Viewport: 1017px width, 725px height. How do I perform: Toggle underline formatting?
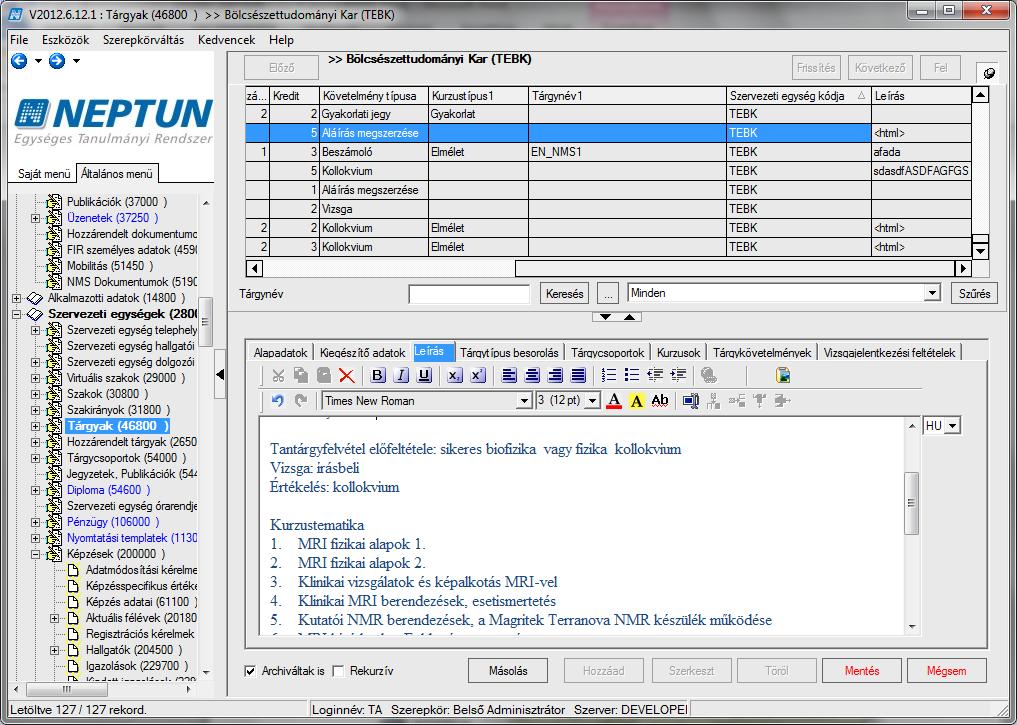click(x=424, y=375)
